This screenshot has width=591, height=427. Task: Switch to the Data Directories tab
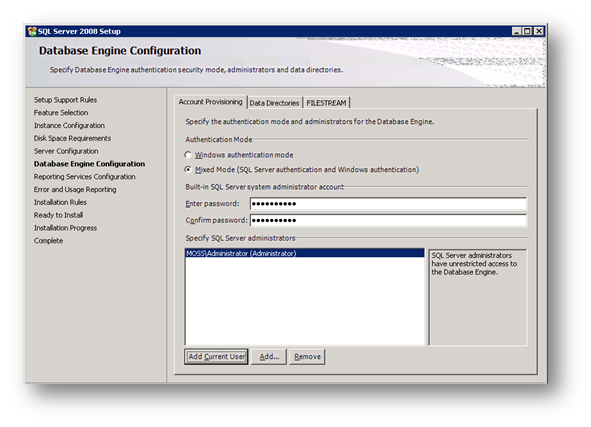274,103
